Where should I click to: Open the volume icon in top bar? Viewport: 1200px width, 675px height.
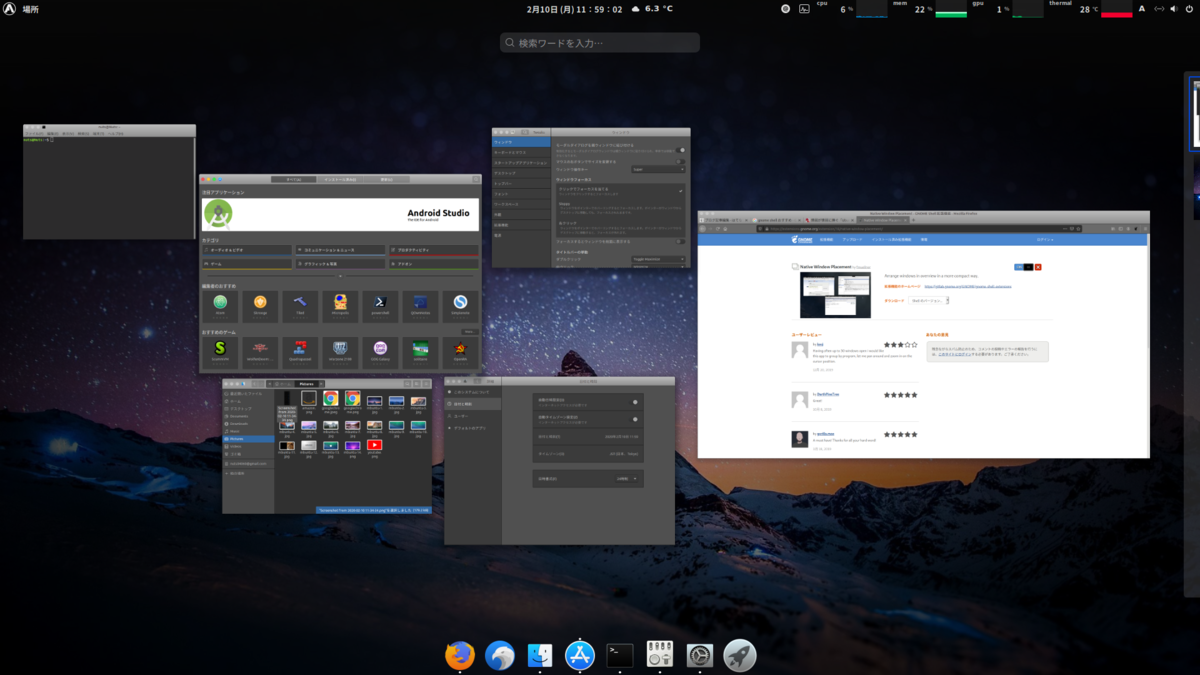tap(1174, 9)
